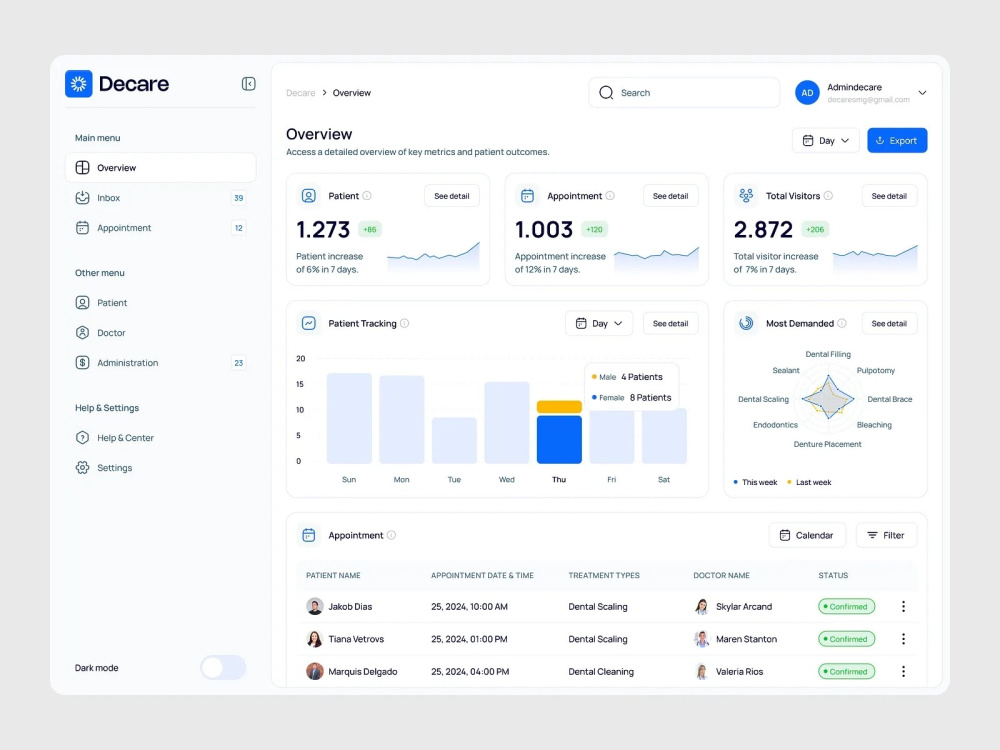Open Calendar view for appointments
The image size is (1000, 750).
click(x=807, y=535)
